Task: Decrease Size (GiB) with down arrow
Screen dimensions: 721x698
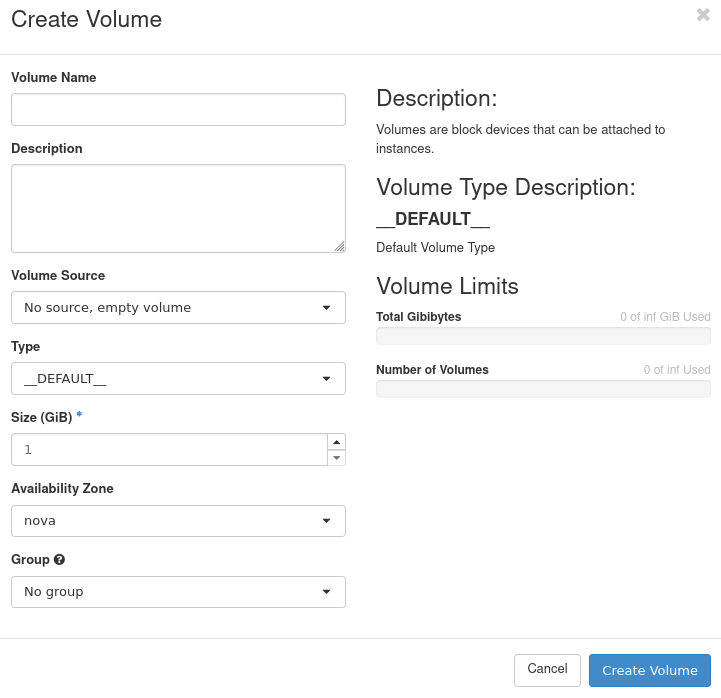Action: coord(337,458)
